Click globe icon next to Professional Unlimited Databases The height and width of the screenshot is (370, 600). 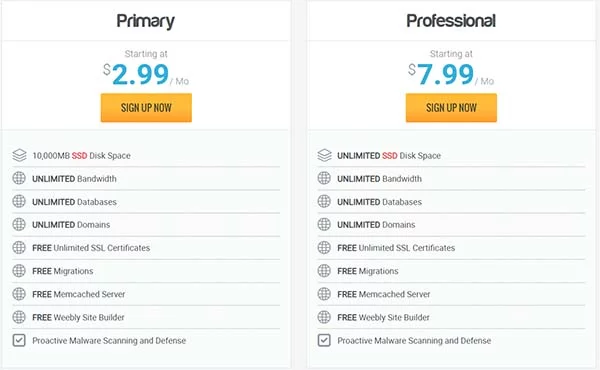pos(324,201)
